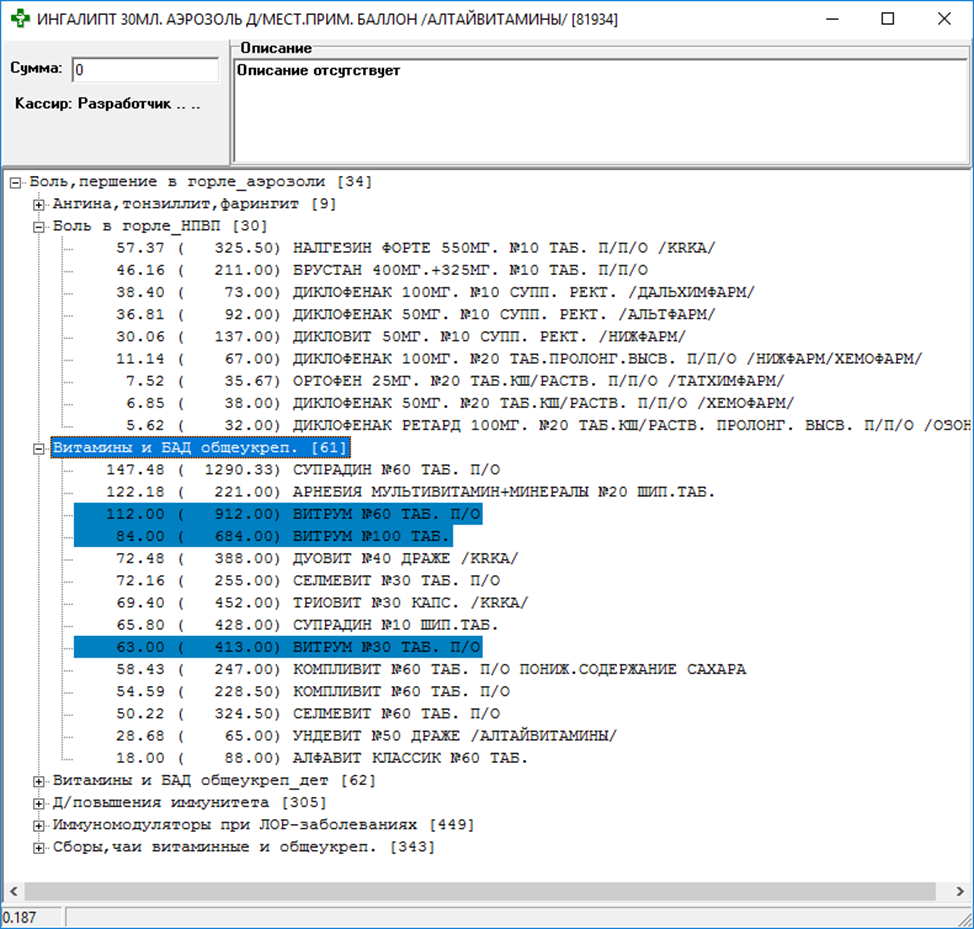
Task: Select the АЛФАВИТ КЛАССИК №60 ТАБ. row
Action: [x=322, y=758]
